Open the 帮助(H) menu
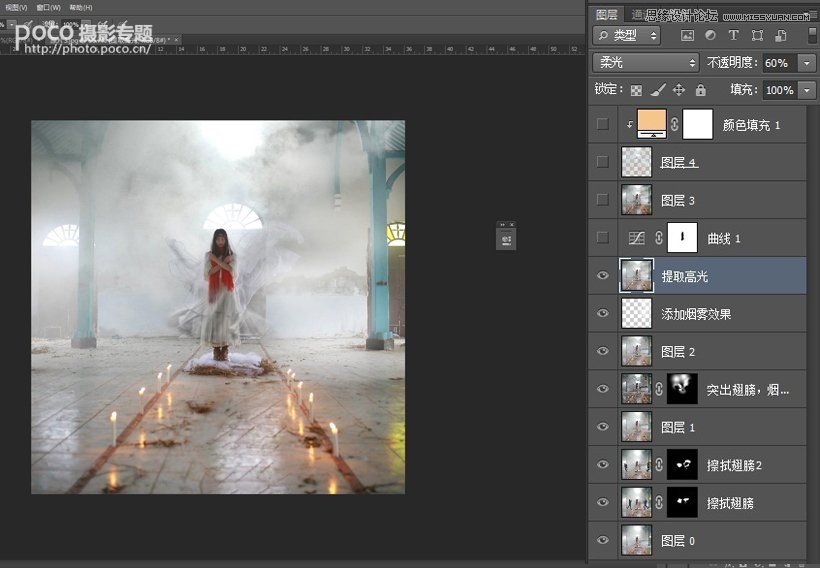The image size is (820, 568). click(x=81, y=7)
